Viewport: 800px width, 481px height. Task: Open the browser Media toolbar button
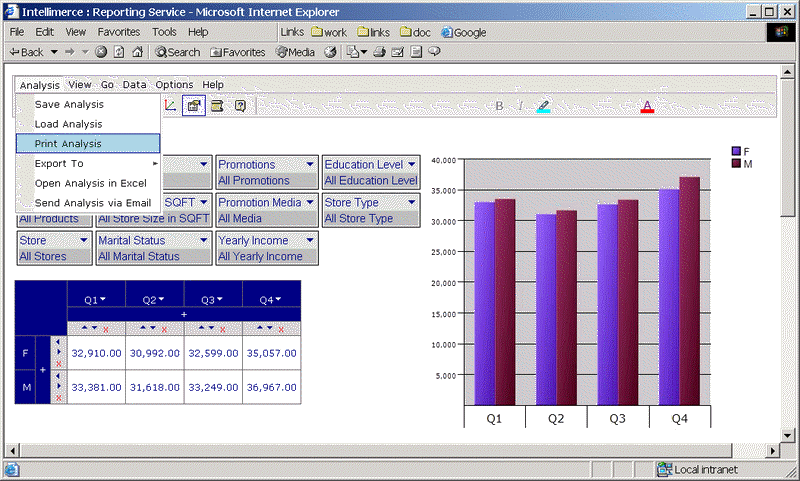point(295,52)
